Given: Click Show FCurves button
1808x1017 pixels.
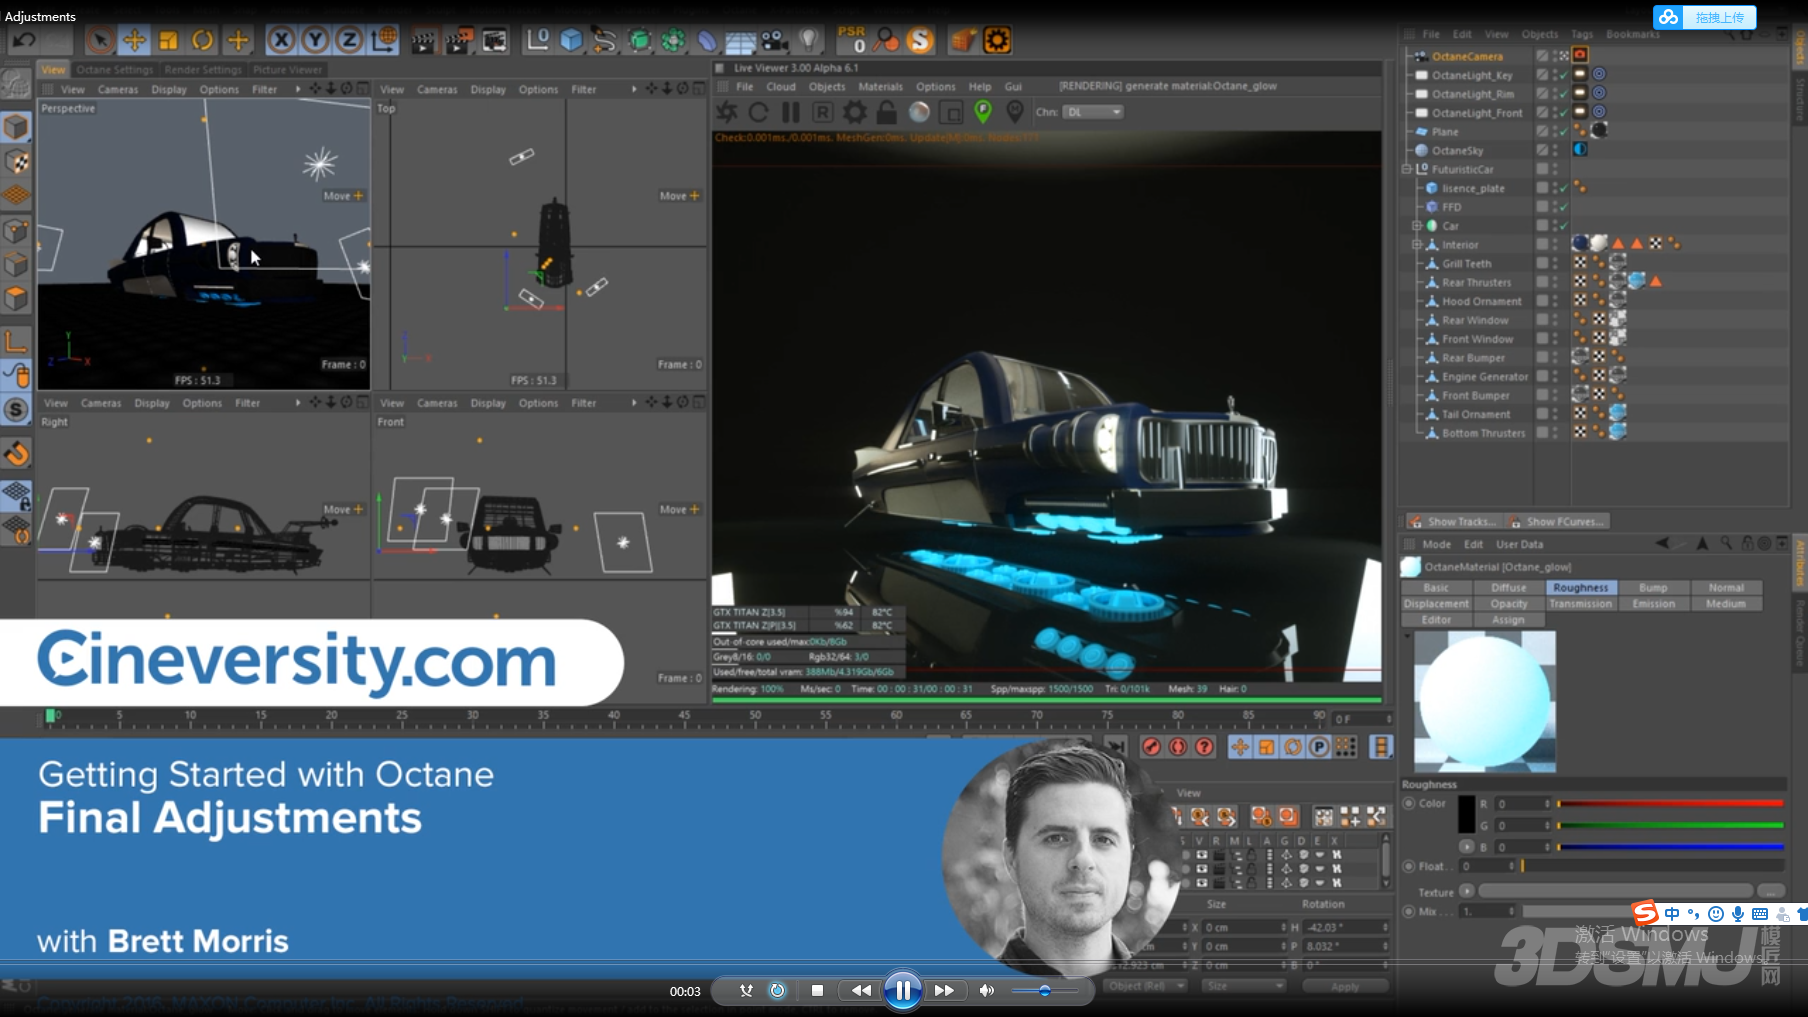Looking at the screenshot, I should [1557, 522].
